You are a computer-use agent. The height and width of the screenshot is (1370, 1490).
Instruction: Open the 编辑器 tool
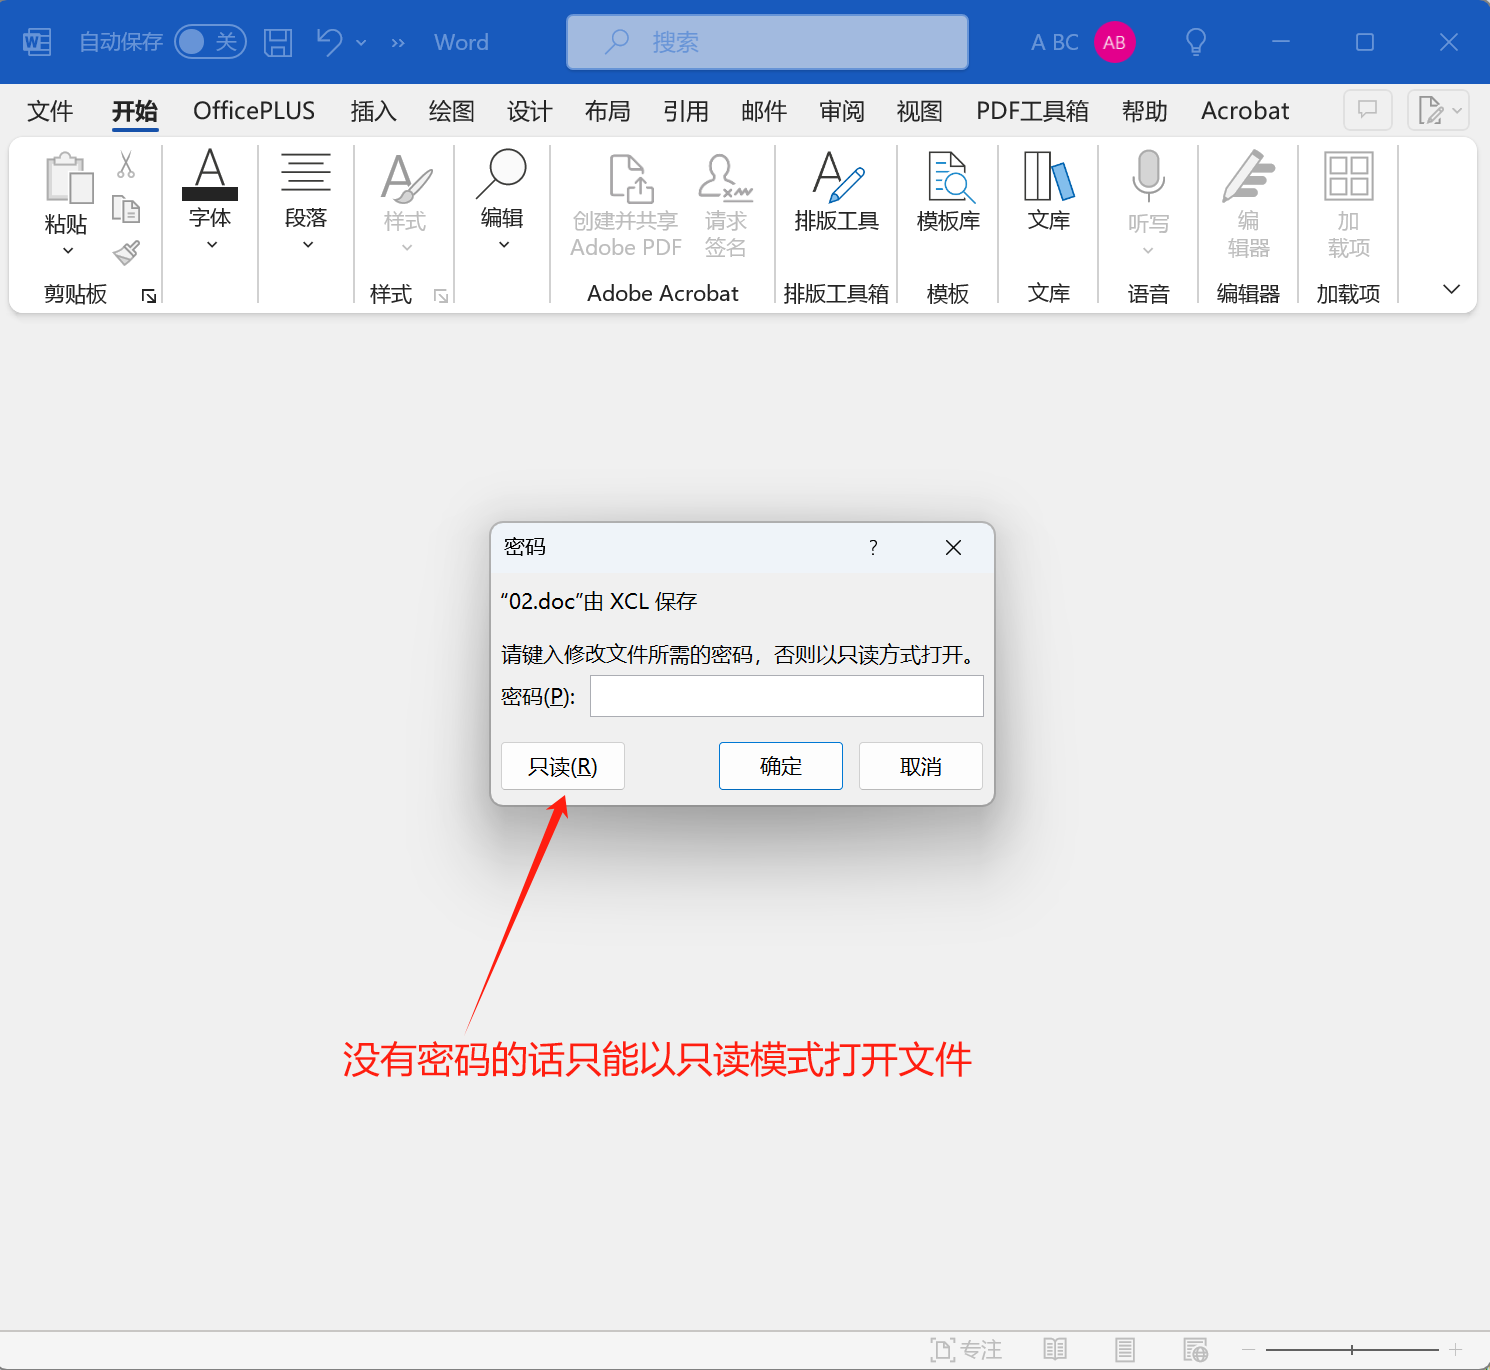pos(1248,200)
